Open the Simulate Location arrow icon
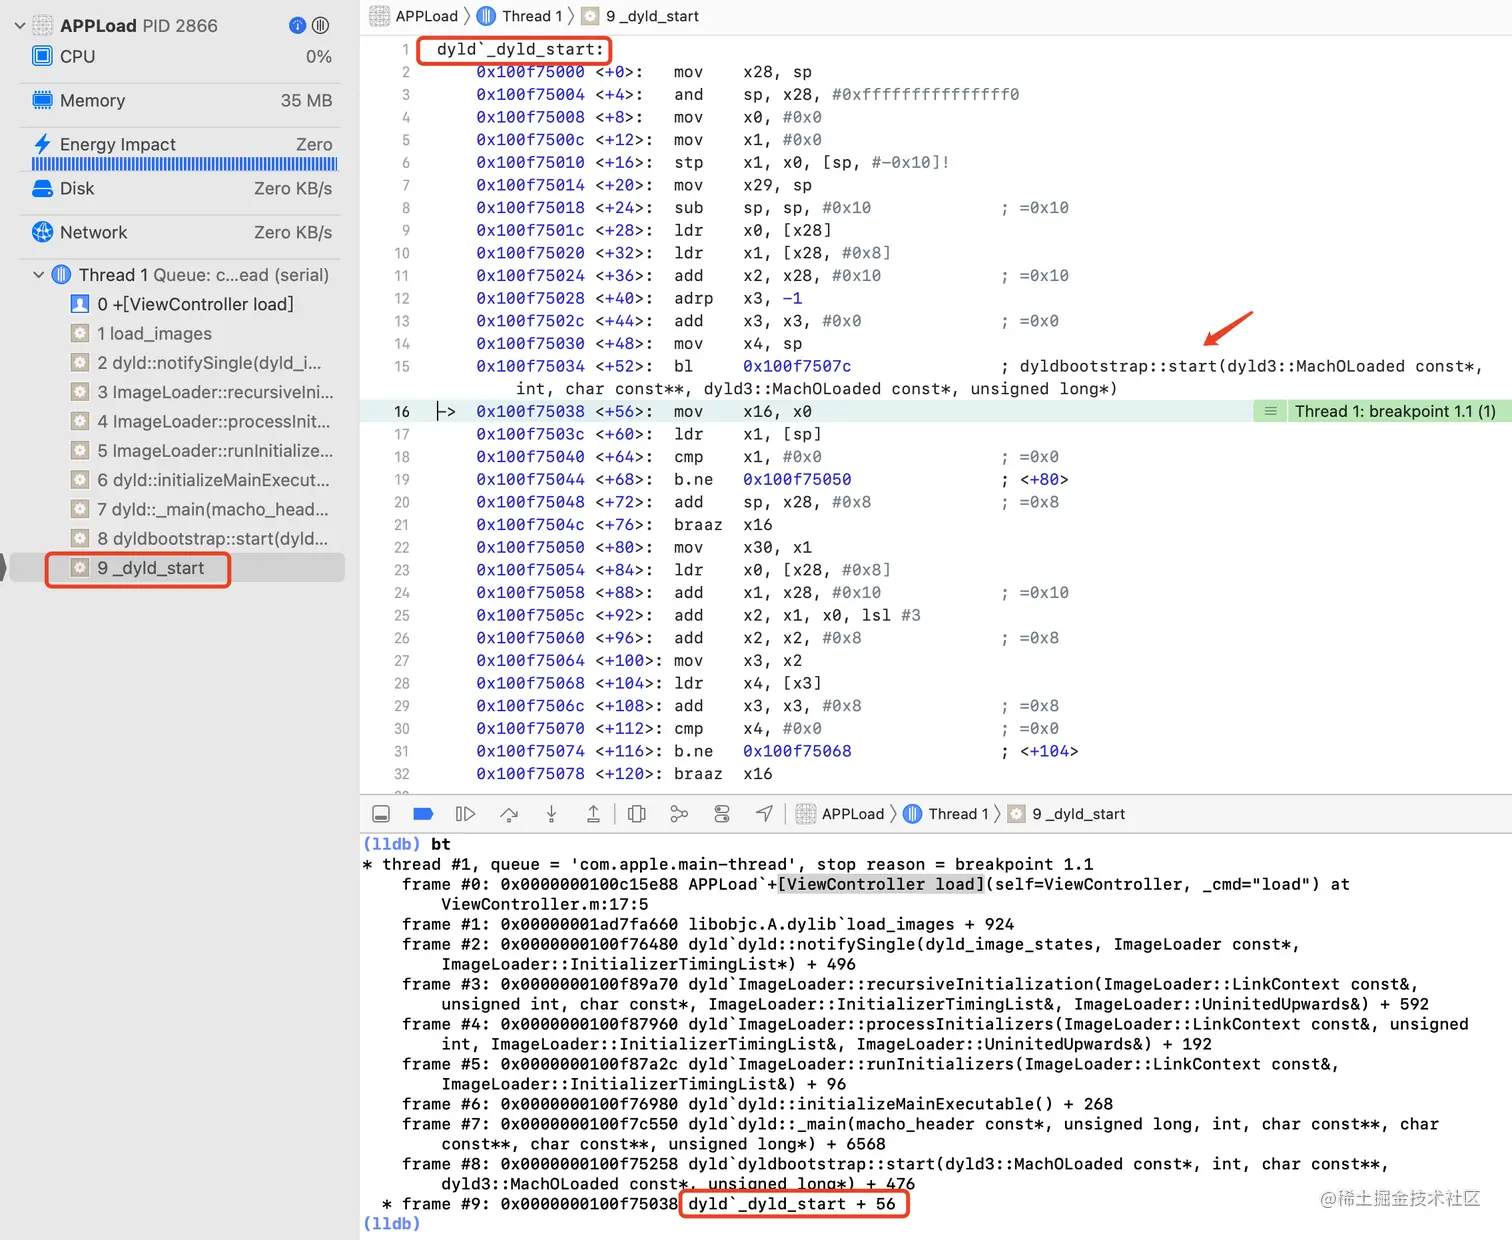 click(x=764, y=814)
